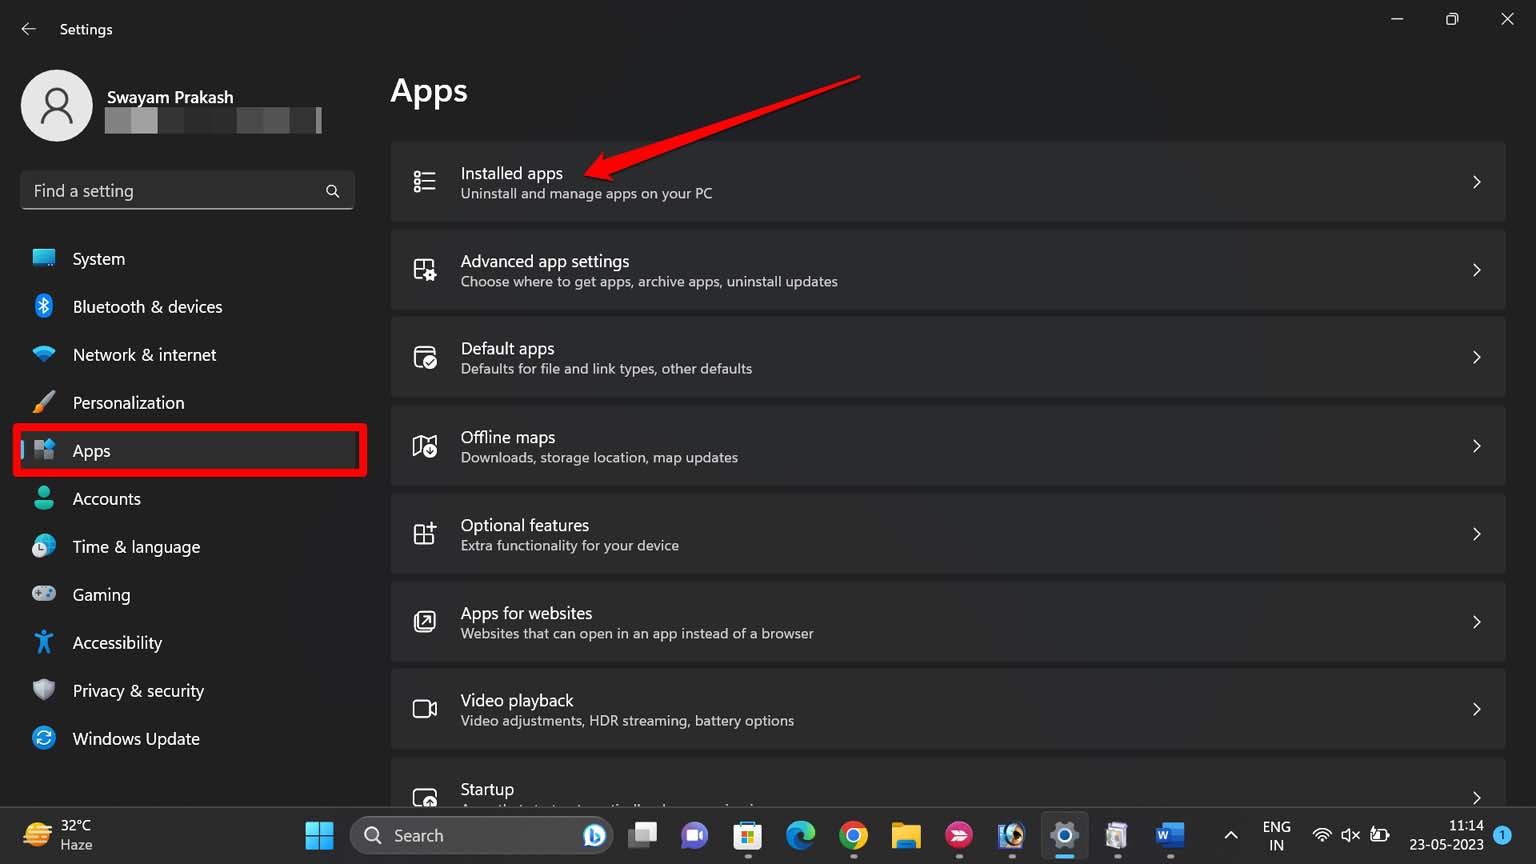The width and height of the screenshot is (1536, 864).
Task: Launch Google Chrome from the taskbar
Action: [x=853, y=835]
